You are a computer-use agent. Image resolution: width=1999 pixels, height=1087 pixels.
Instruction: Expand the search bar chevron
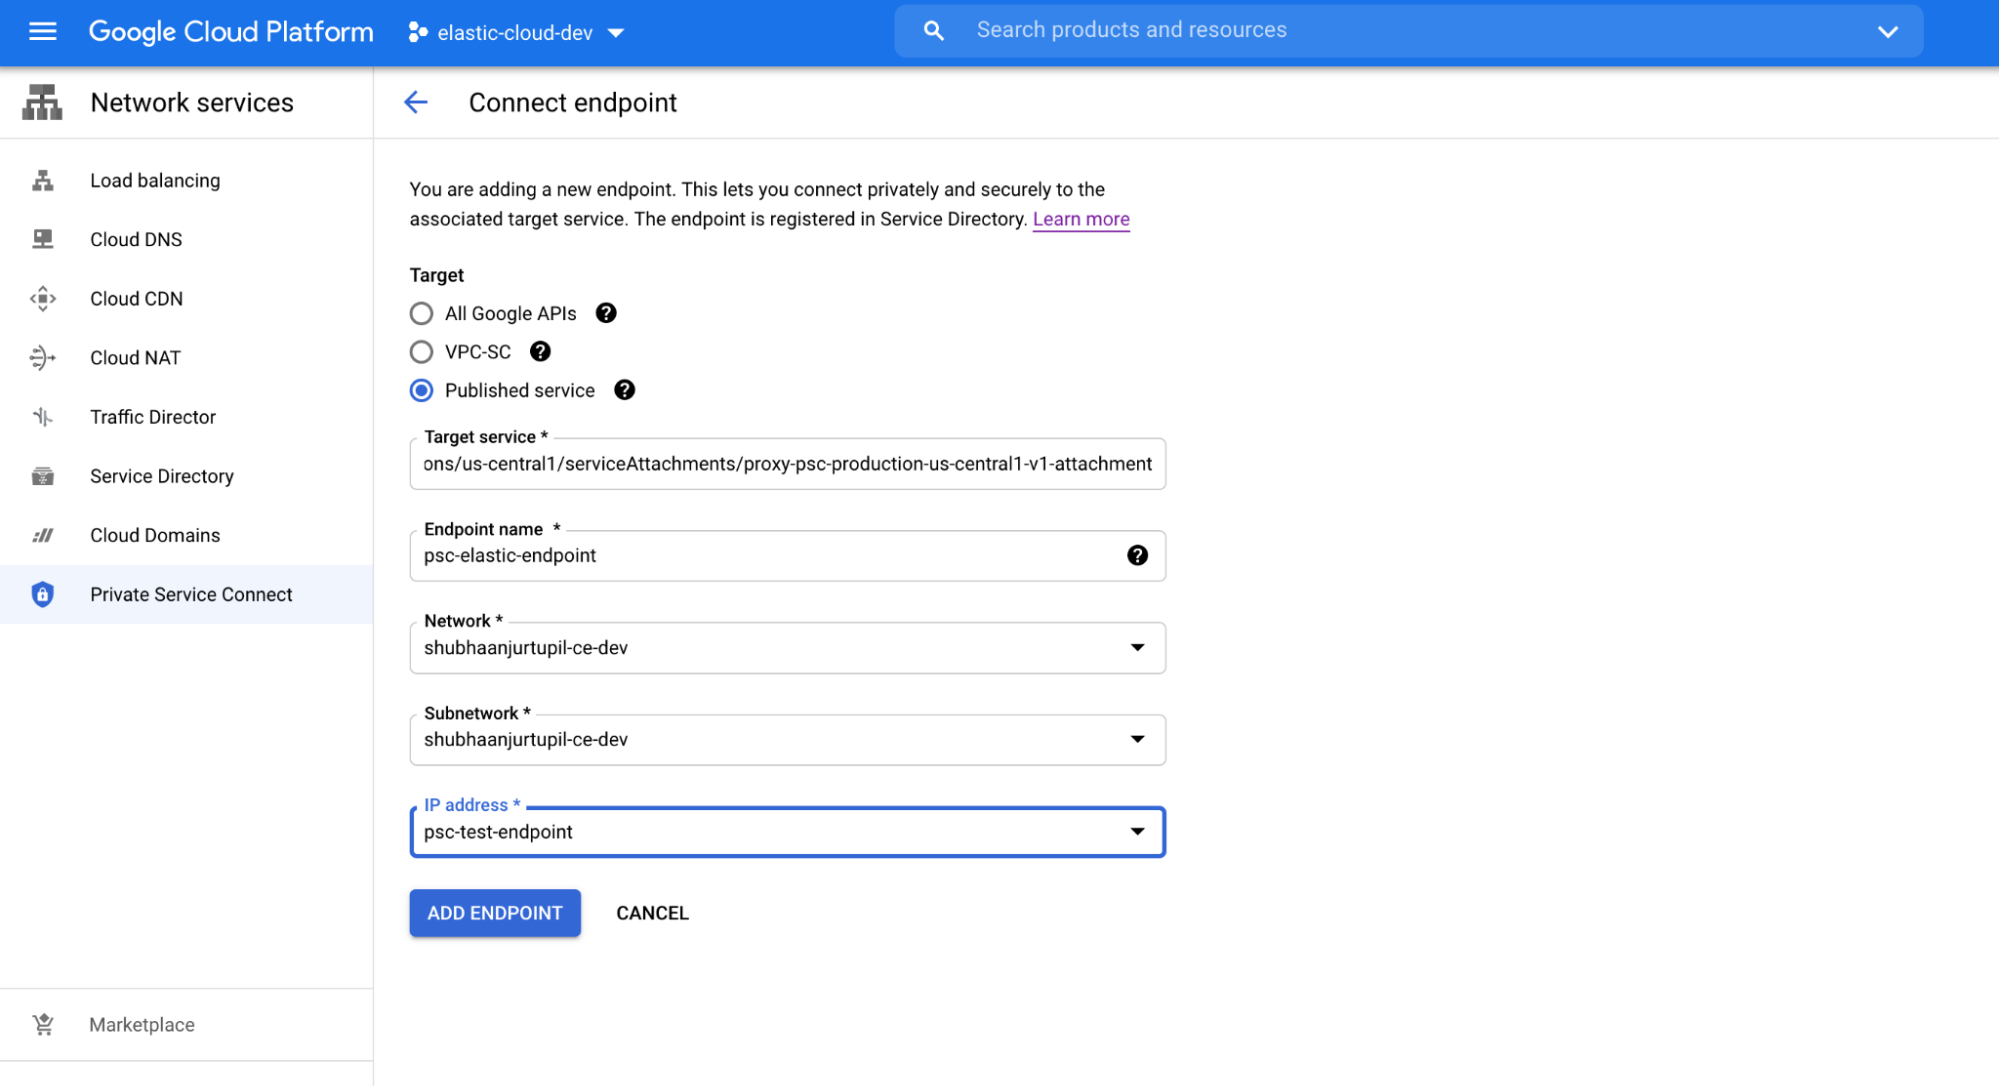pos(1887,32)
